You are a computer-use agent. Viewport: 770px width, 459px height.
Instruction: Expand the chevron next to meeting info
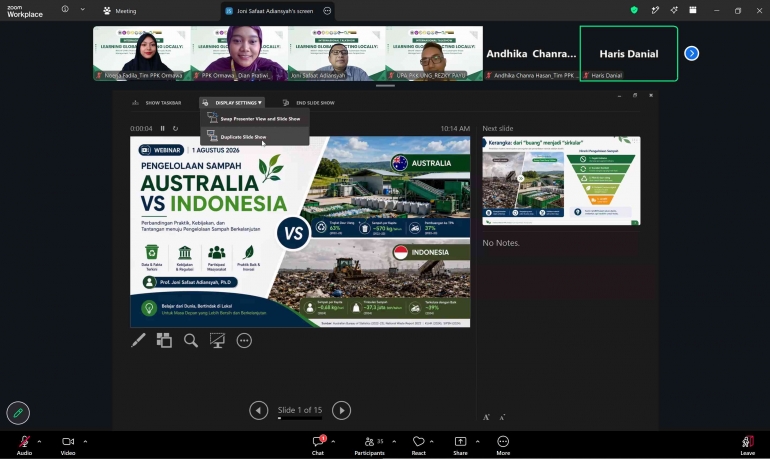click(82, 9)
